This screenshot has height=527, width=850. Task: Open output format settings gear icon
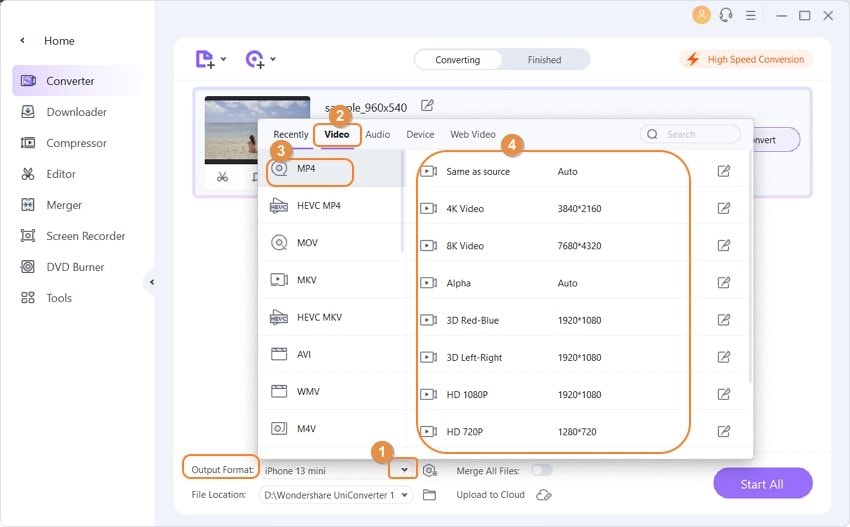click(x=430, y=471)
